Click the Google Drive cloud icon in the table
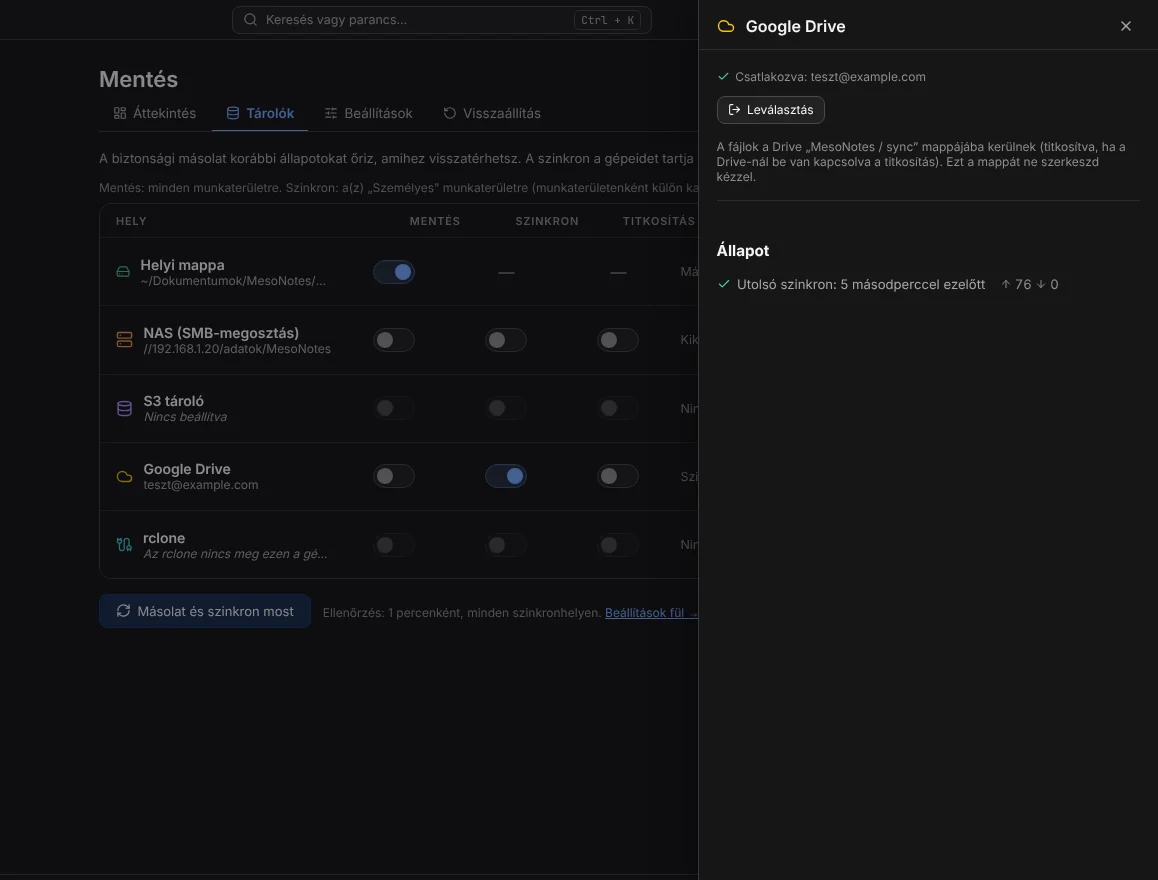 [x=124, y=477]
